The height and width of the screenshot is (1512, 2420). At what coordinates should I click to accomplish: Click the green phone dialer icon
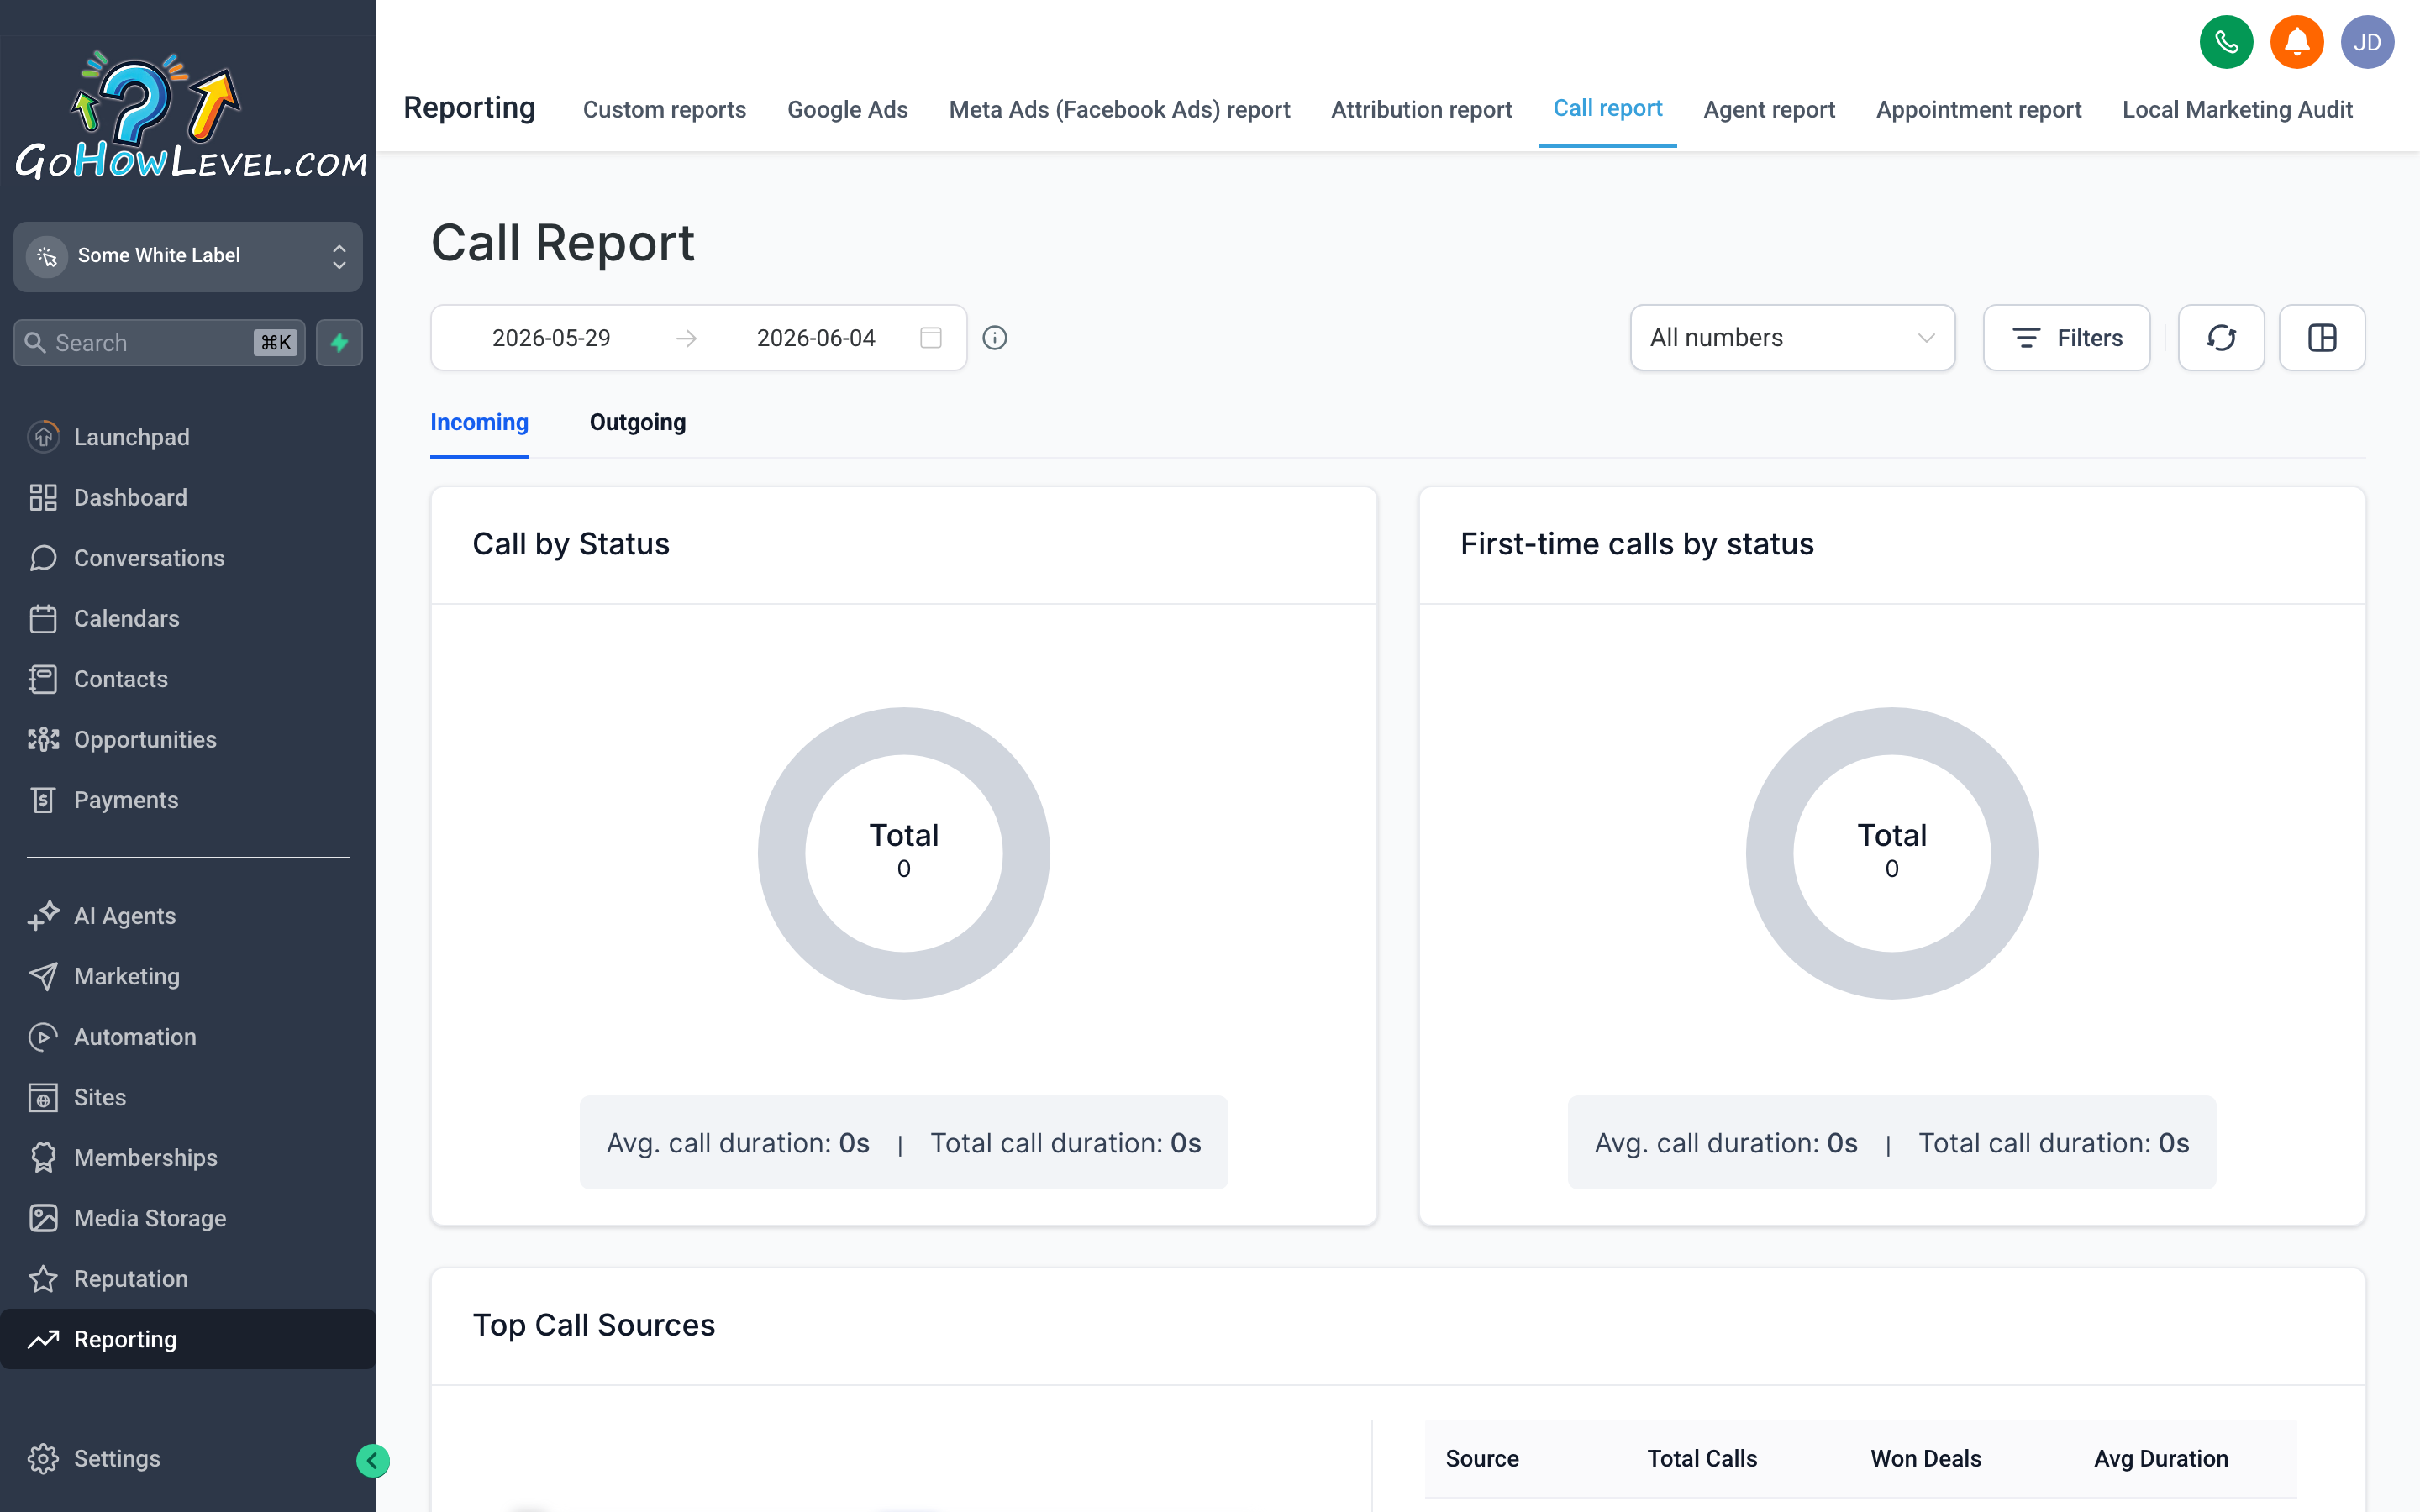(x=2226, y=42)
